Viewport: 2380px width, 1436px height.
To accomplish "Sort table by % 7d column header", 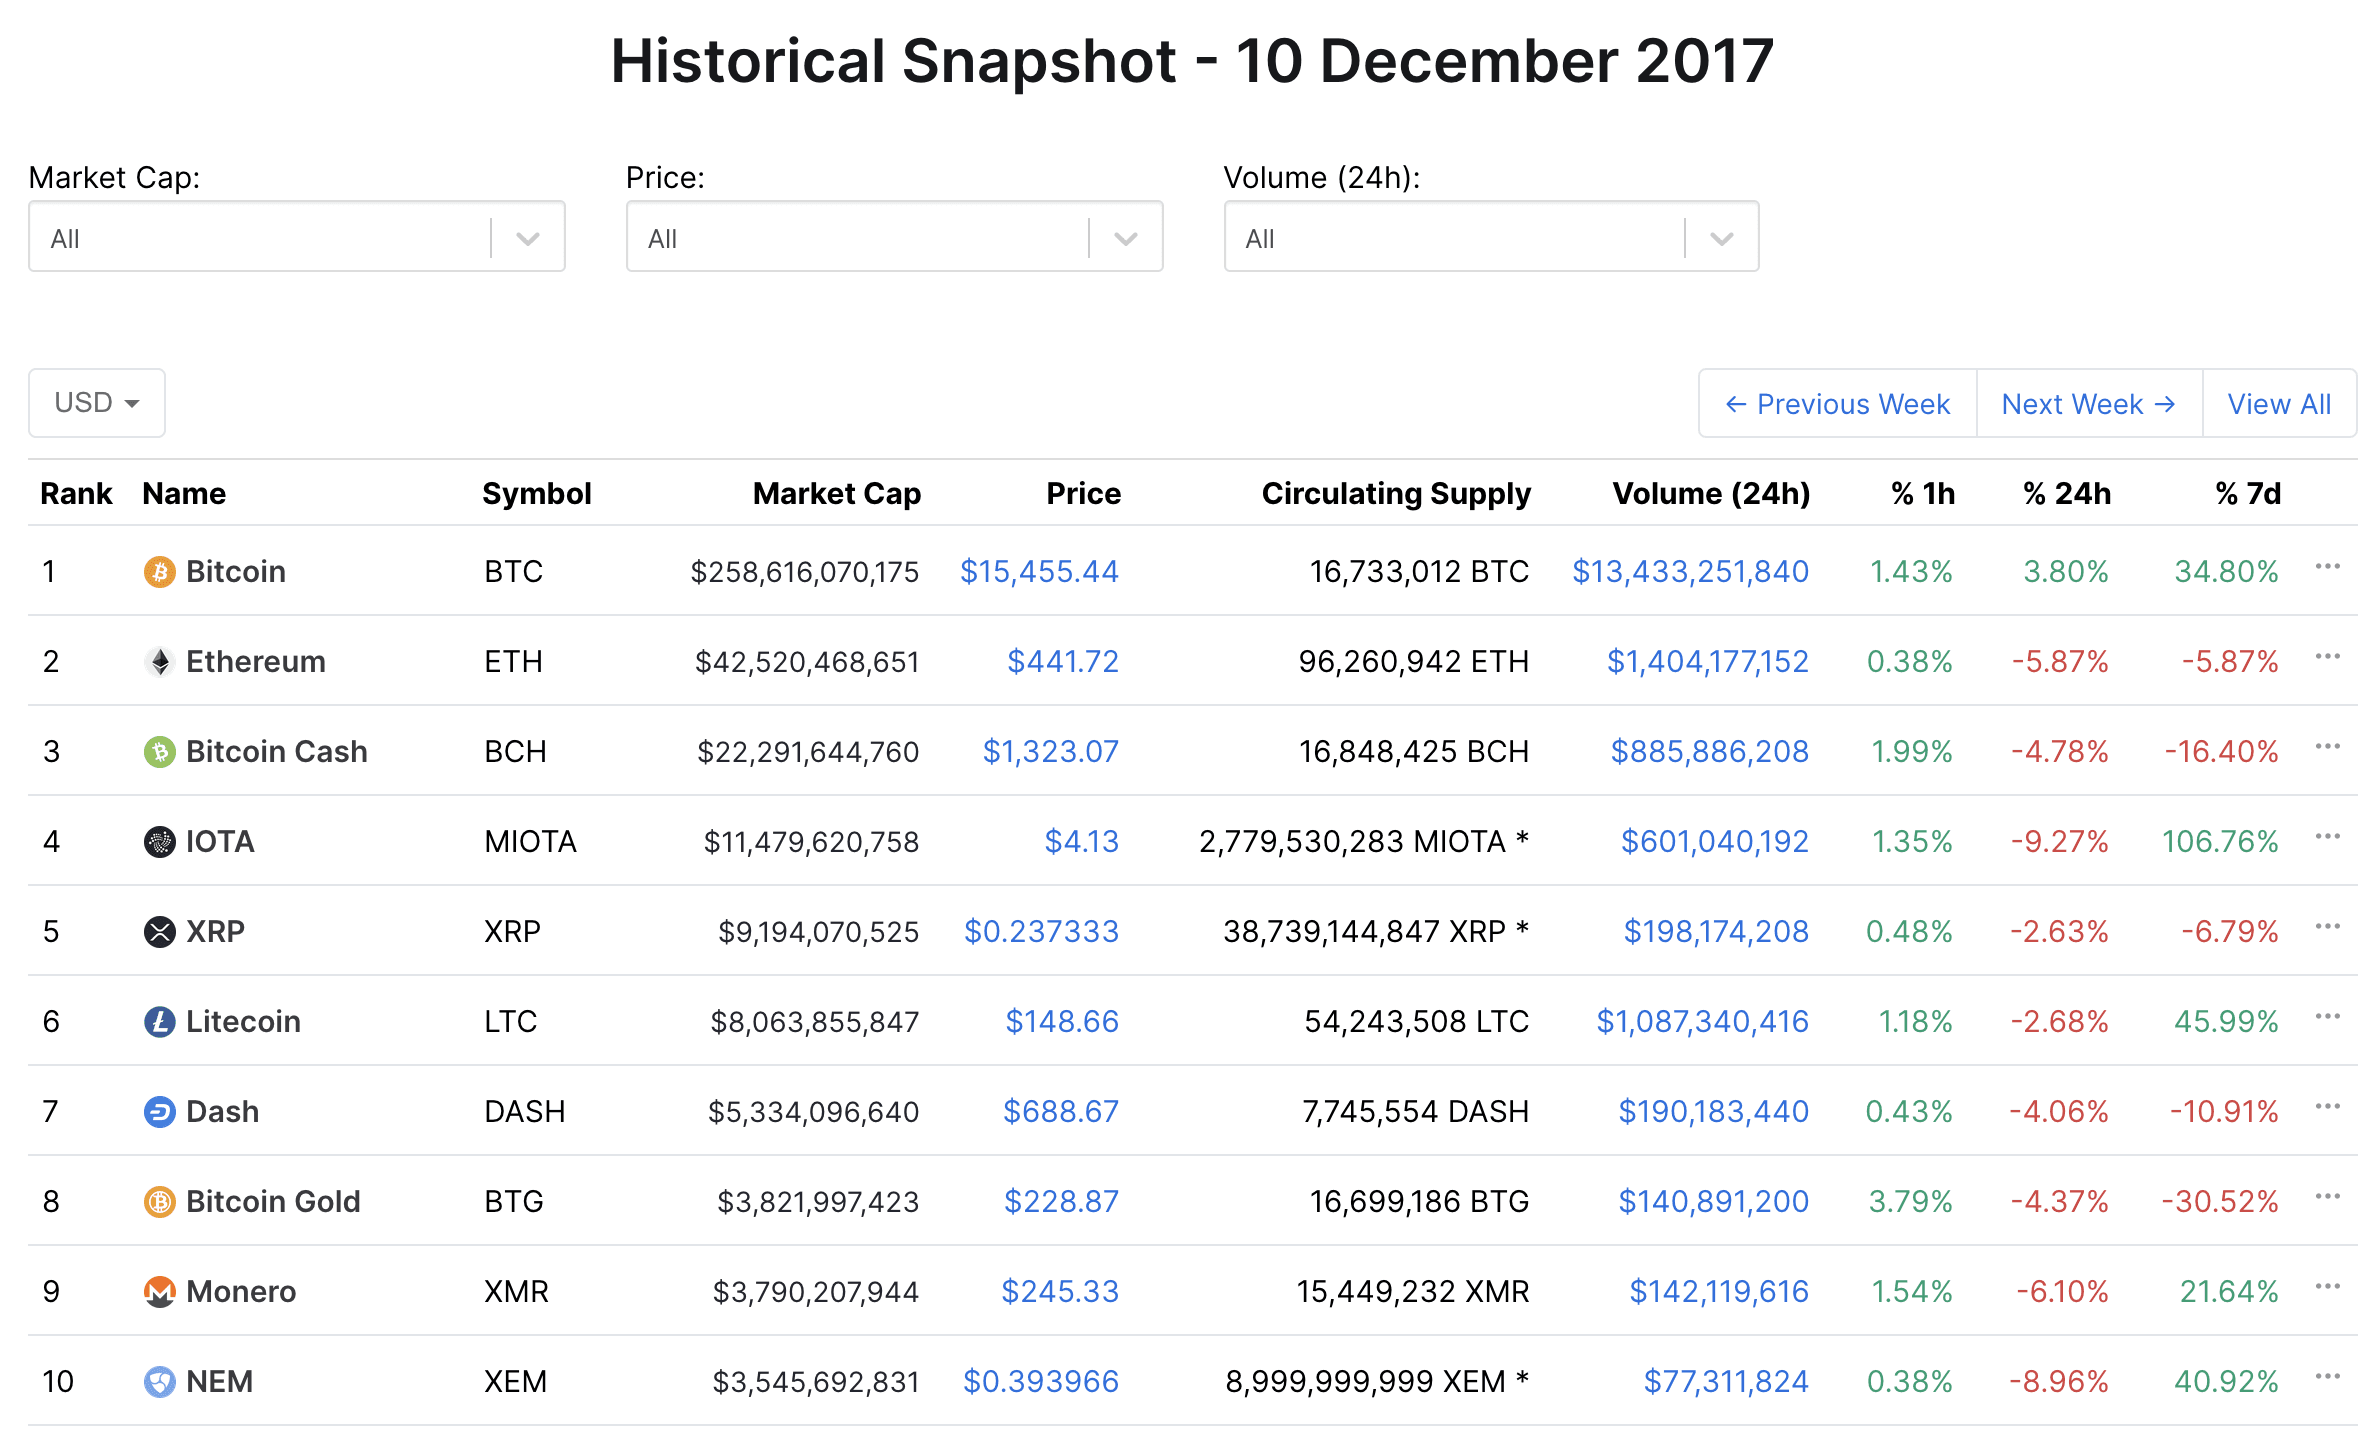I will coord(2247,494).
